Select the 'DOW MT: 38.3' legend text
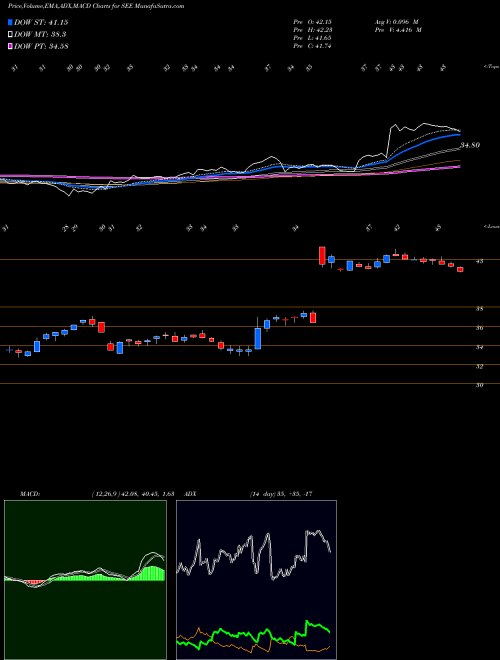Viewport: 500px width, 660px height. pyautogui.click(x=40, y=35)
